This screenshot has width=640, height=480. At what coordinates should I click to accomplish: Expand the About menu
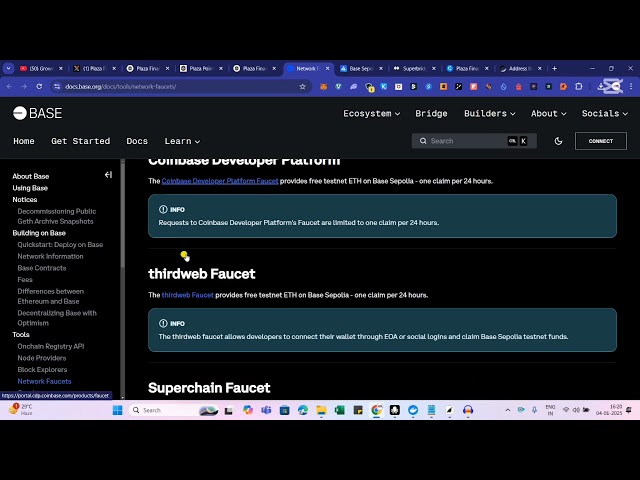click(549, 113)
